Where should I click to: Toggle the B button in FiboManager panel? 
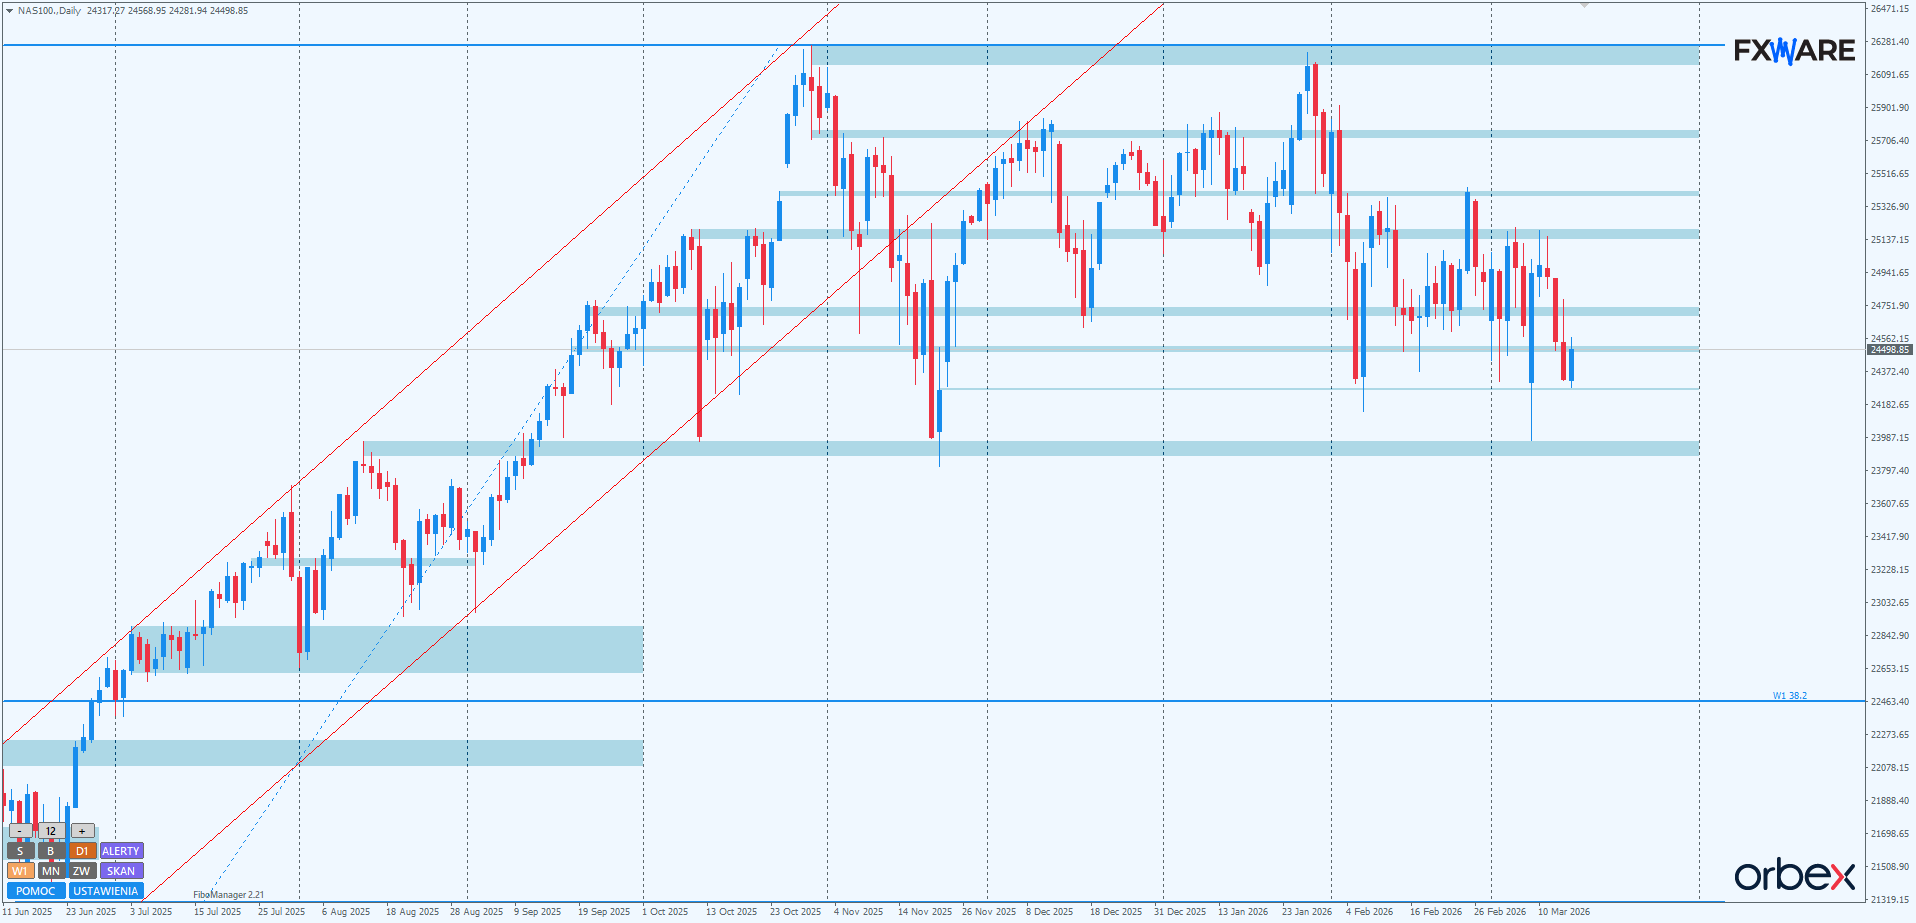coord(51,851)
